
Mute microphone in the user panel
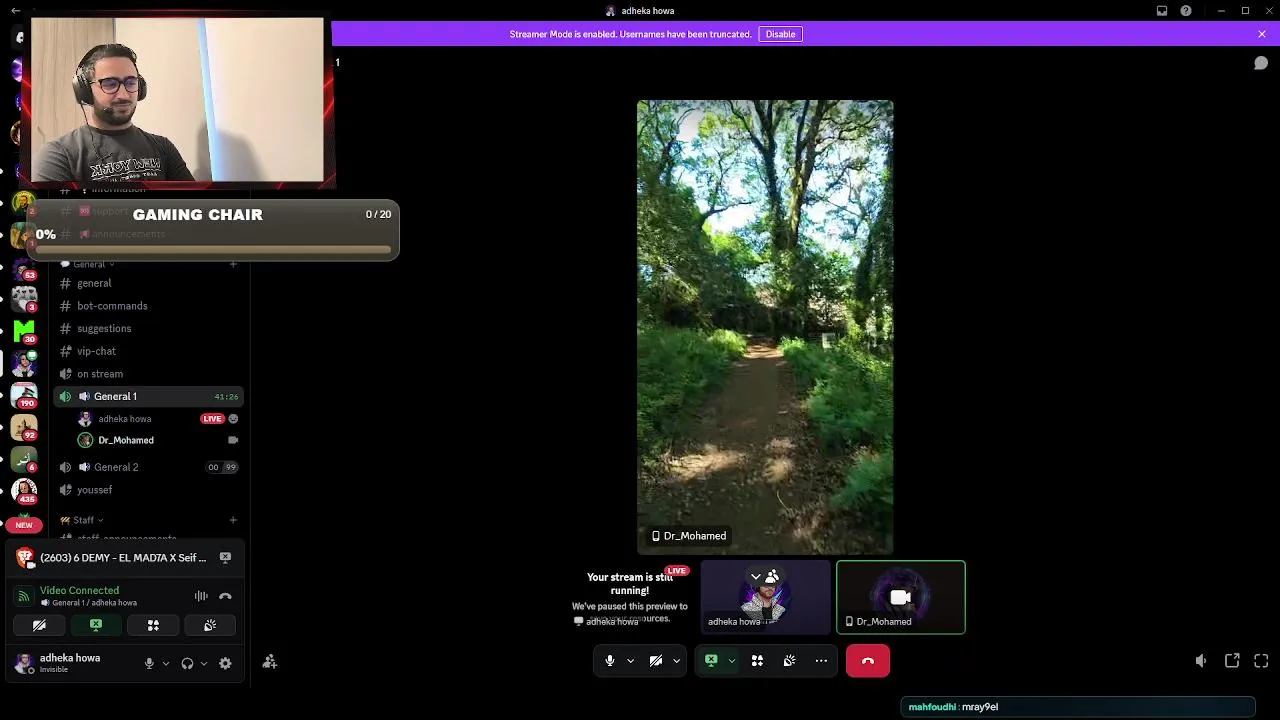(x=149, y=663)
